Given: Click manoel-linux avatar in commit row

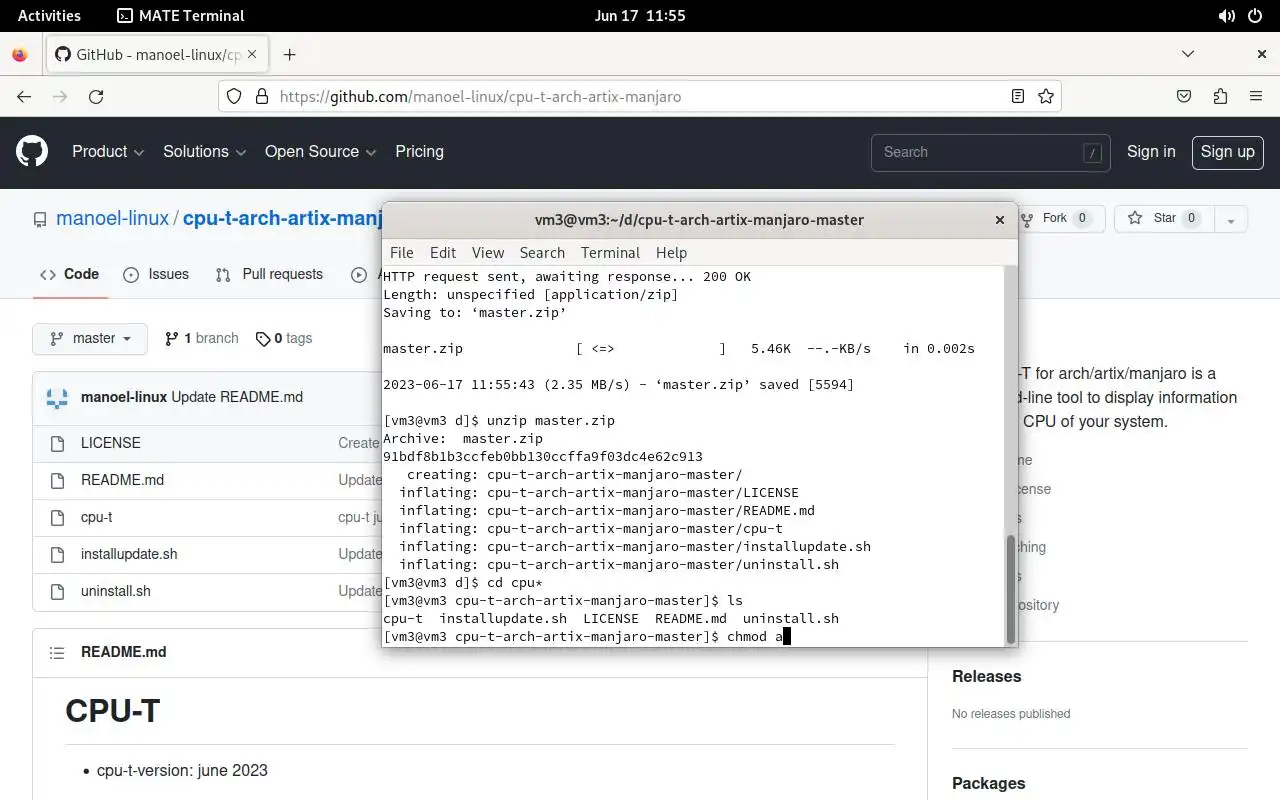Looking at the screenshot, I should [x=57, y=397].
